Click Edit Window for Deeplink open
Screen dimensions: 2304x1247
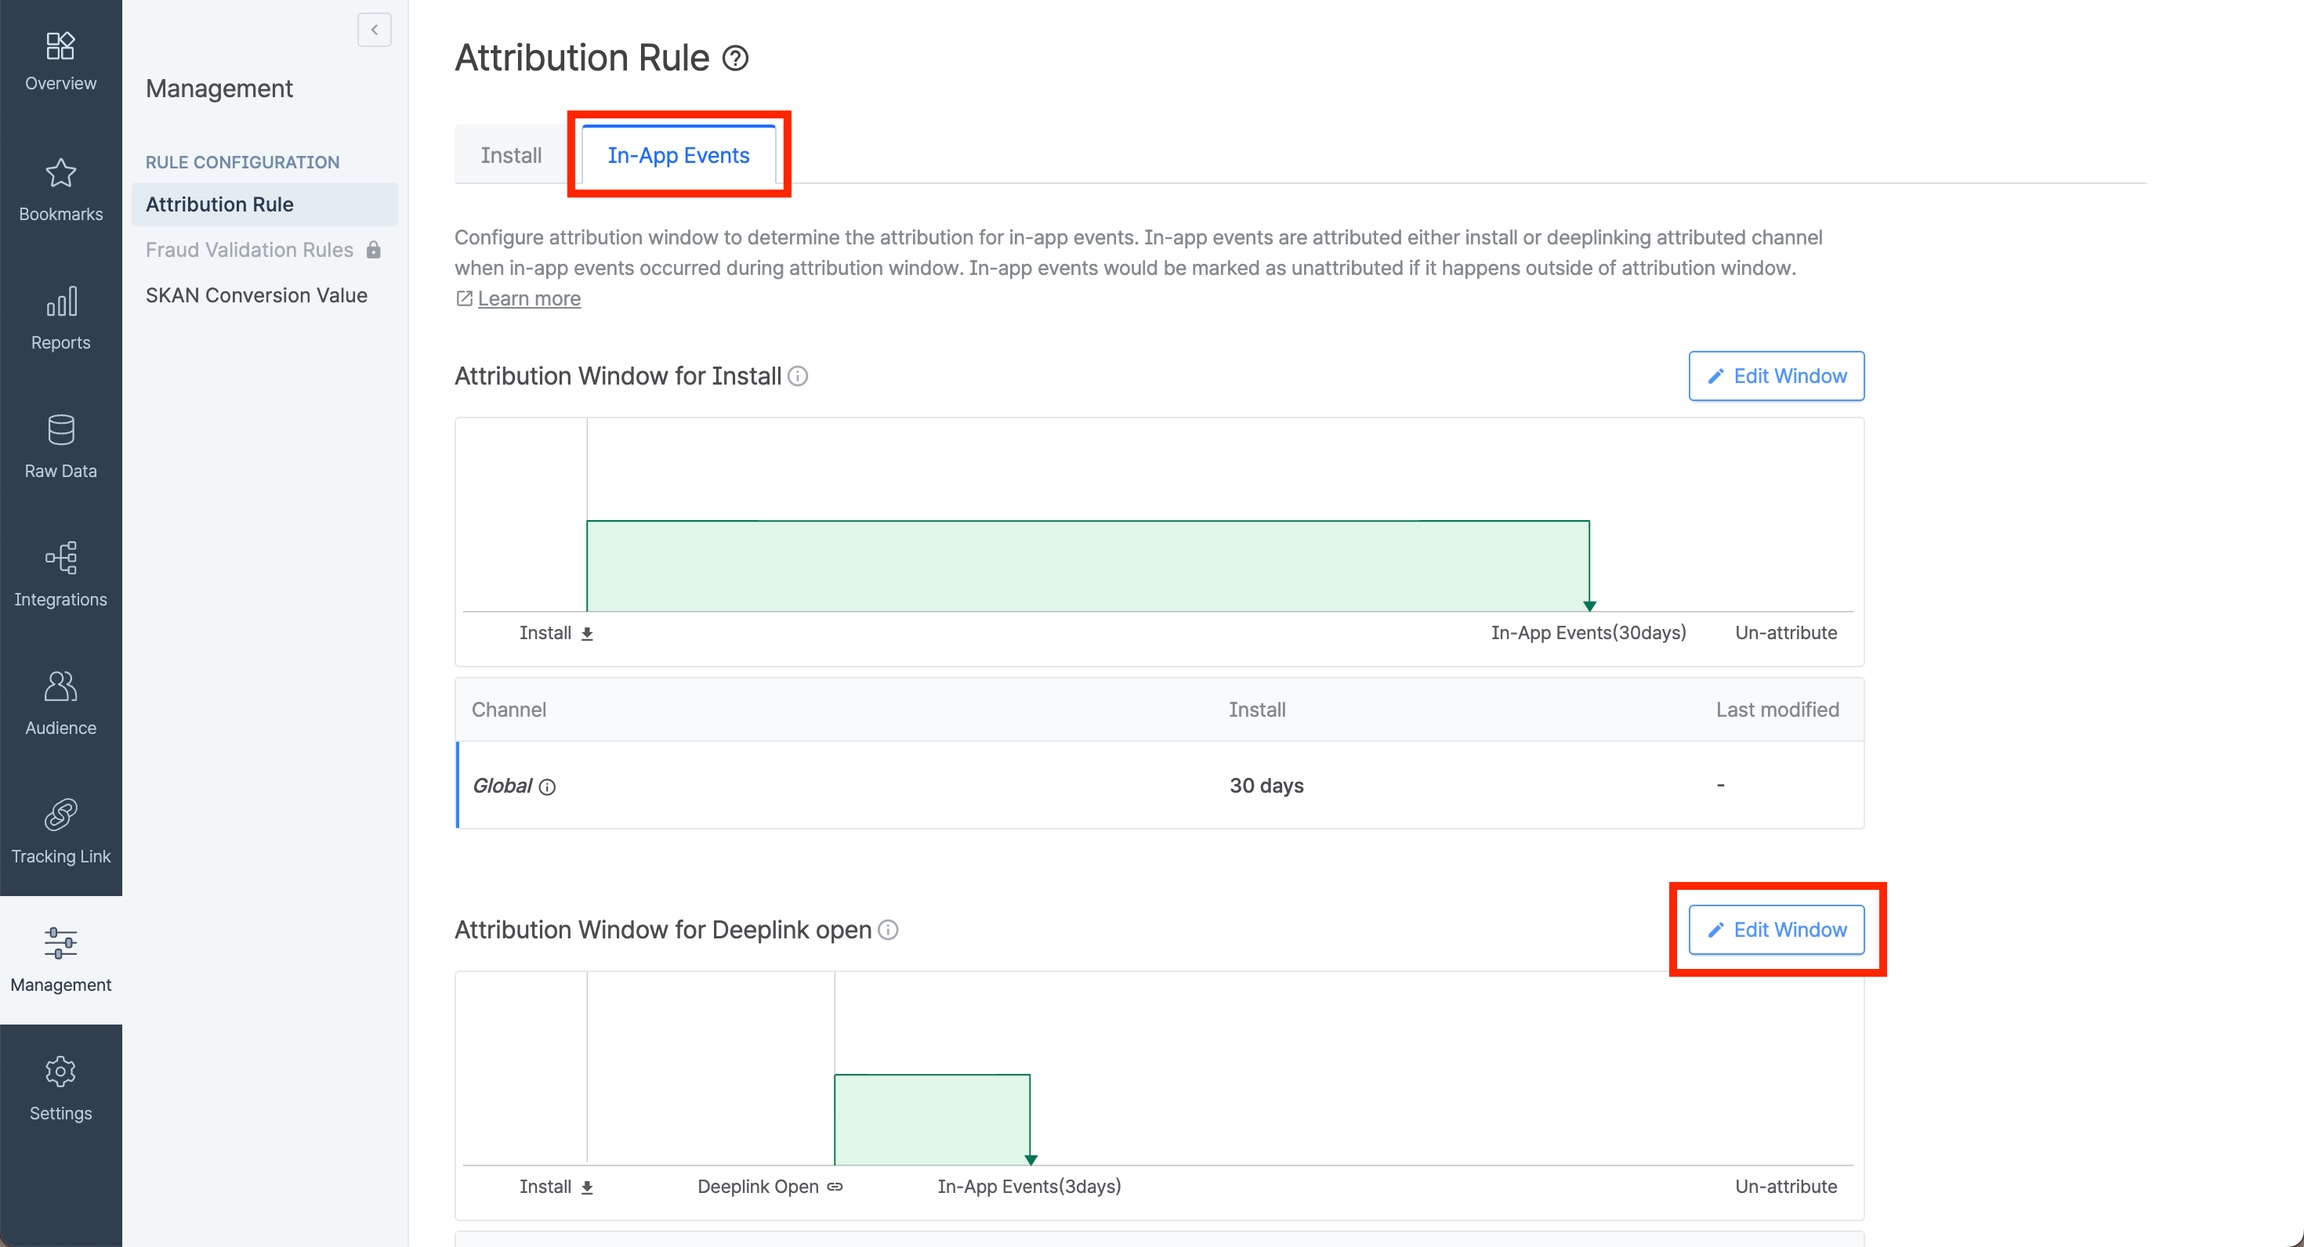tap(1776, 930)
